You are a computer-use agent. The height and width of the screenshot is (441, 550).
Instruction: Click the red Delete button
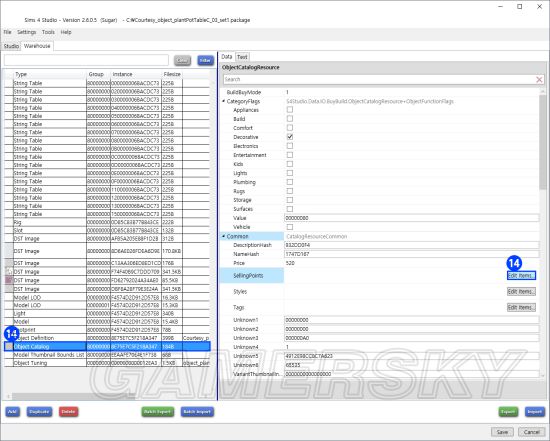pyautogui.click(x=68, y=412)
